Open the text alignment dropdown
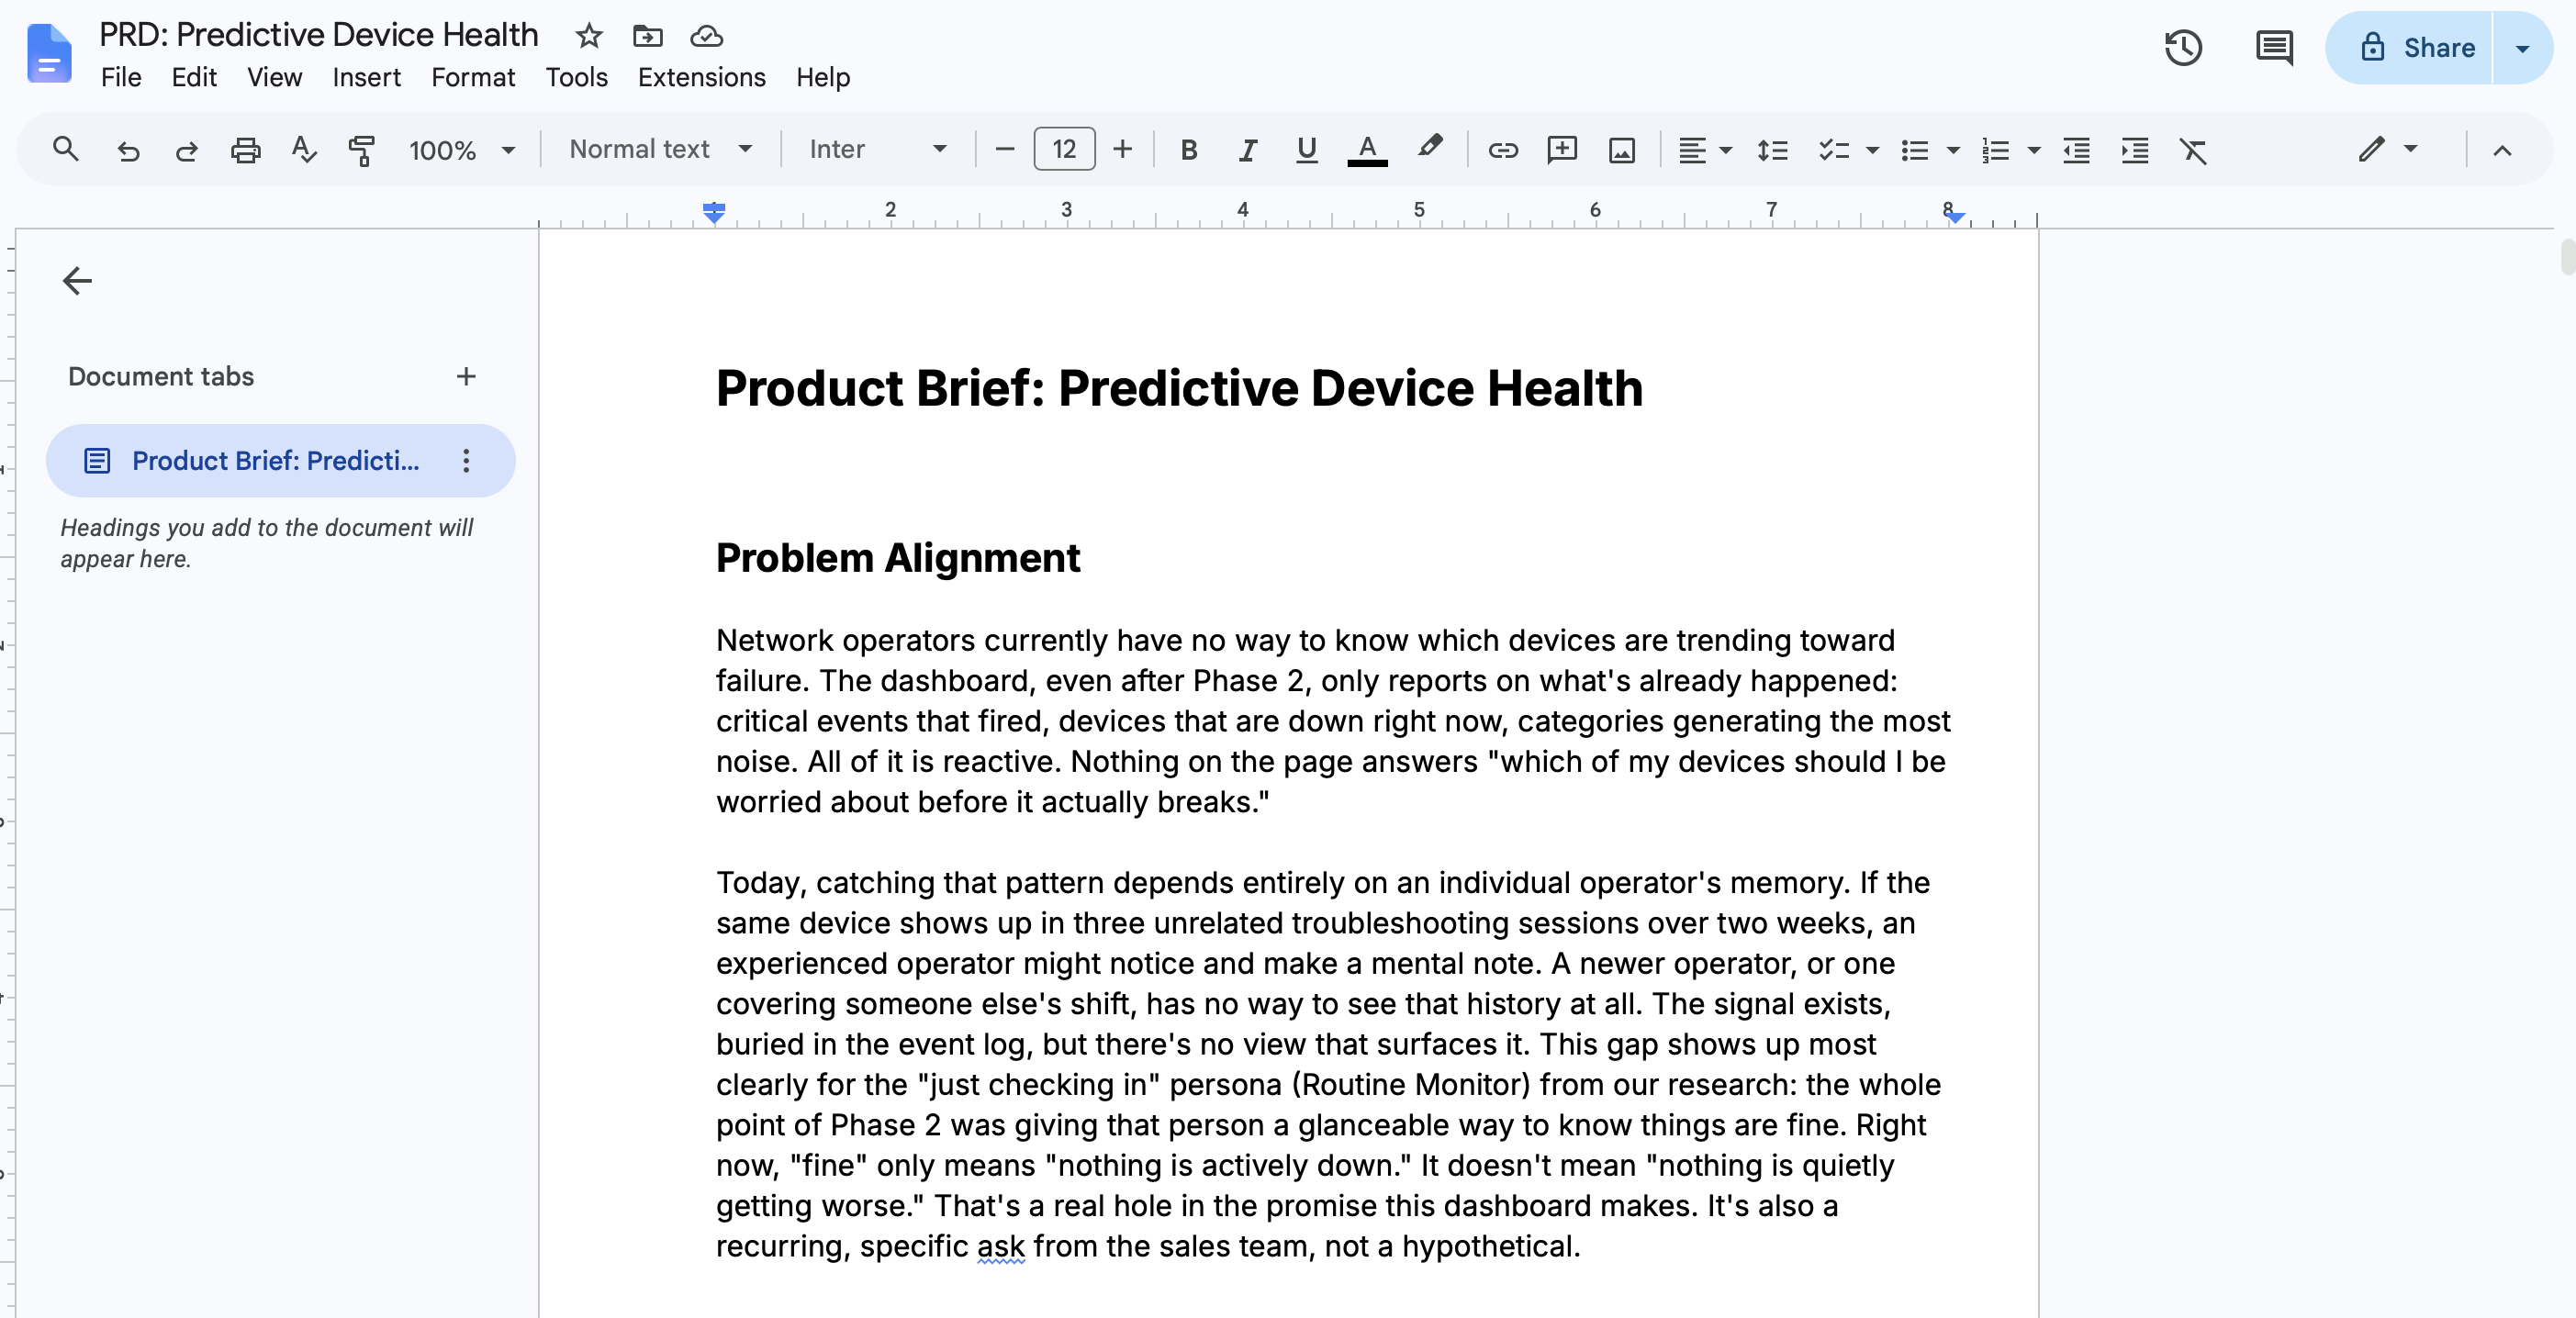This screenshot has width=2576, height=1318. click(1704, 150)
